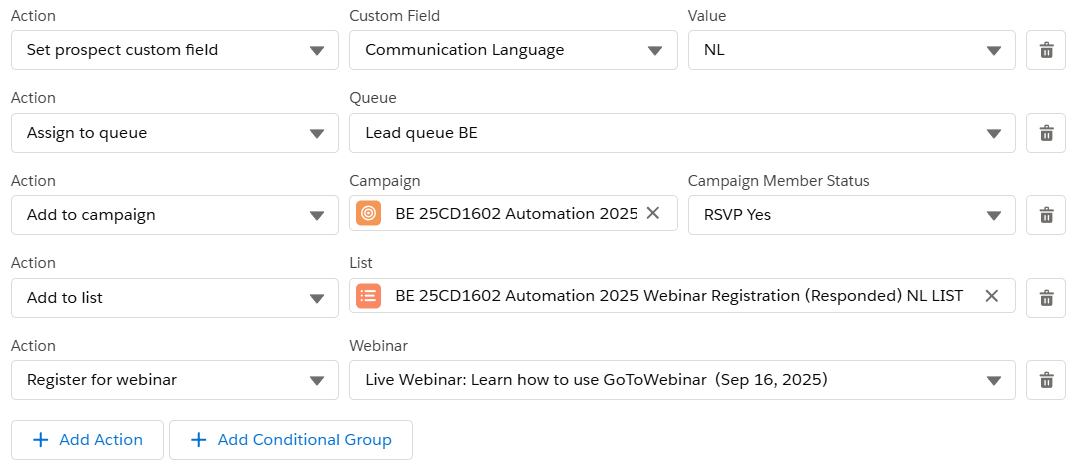Click the orange list icon
Screen dimensions: 1073x465
point(368,295)
